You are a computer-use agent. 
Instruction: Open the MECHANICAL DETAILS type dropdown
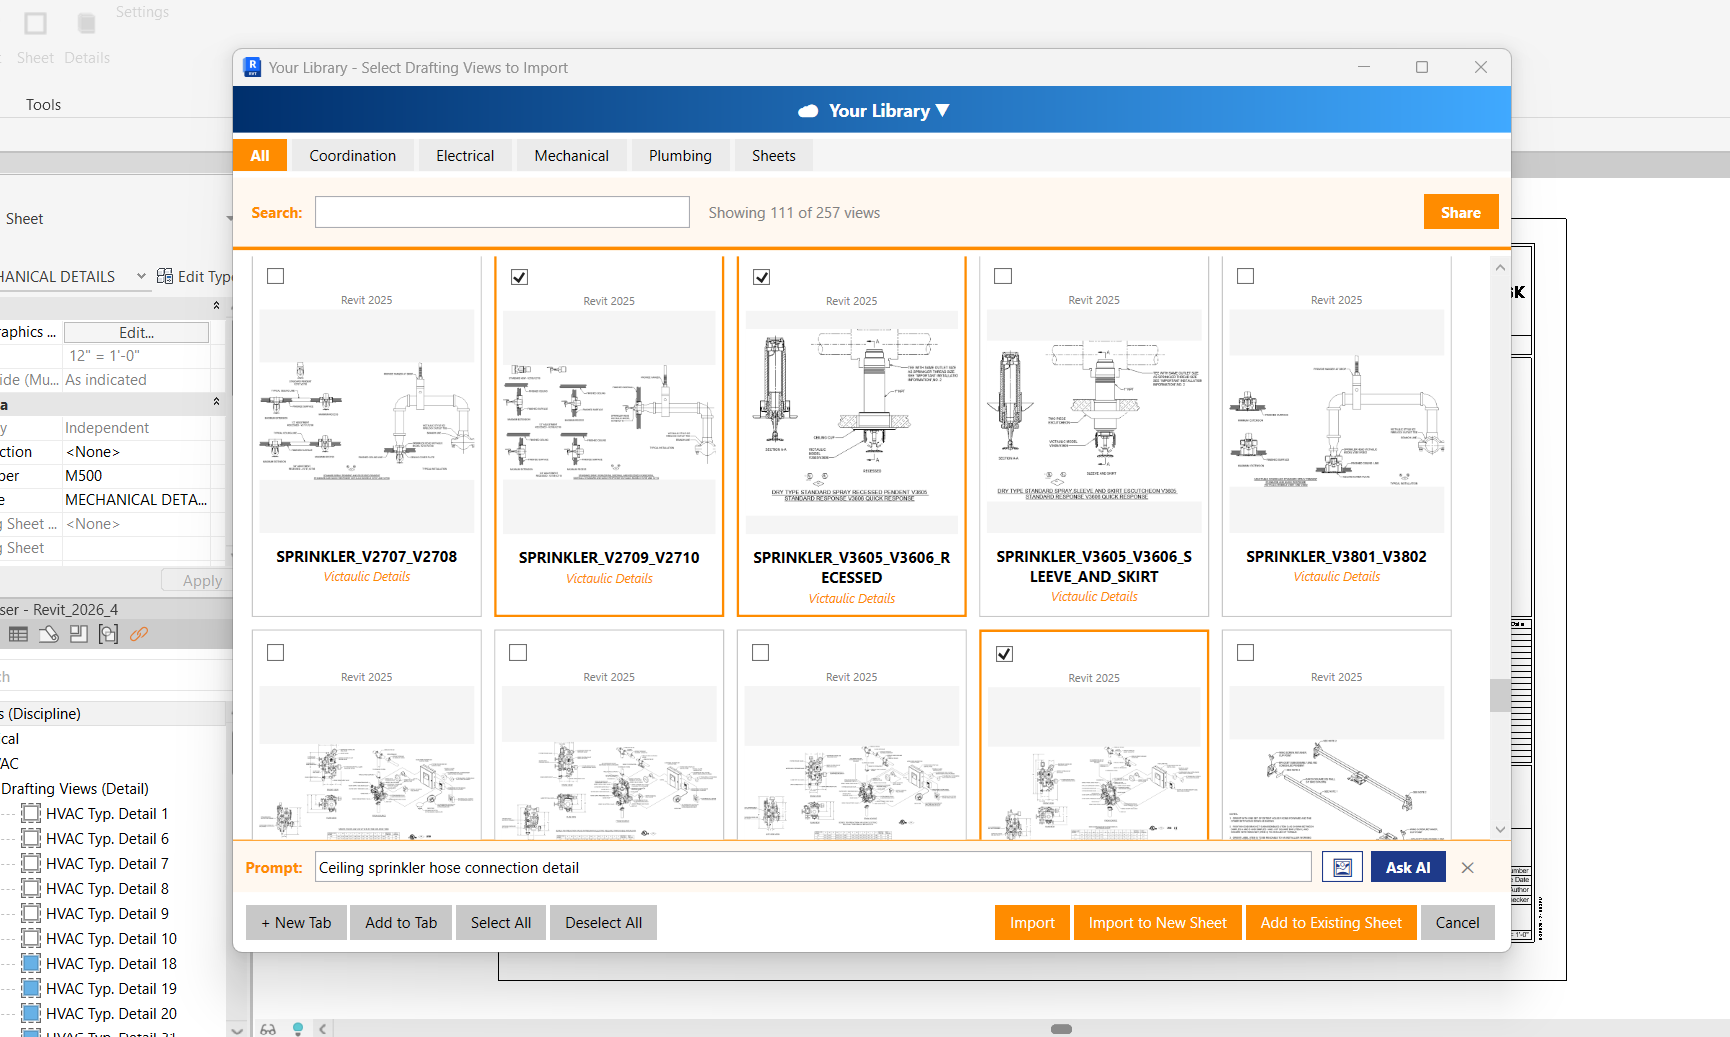pos(141,276)
